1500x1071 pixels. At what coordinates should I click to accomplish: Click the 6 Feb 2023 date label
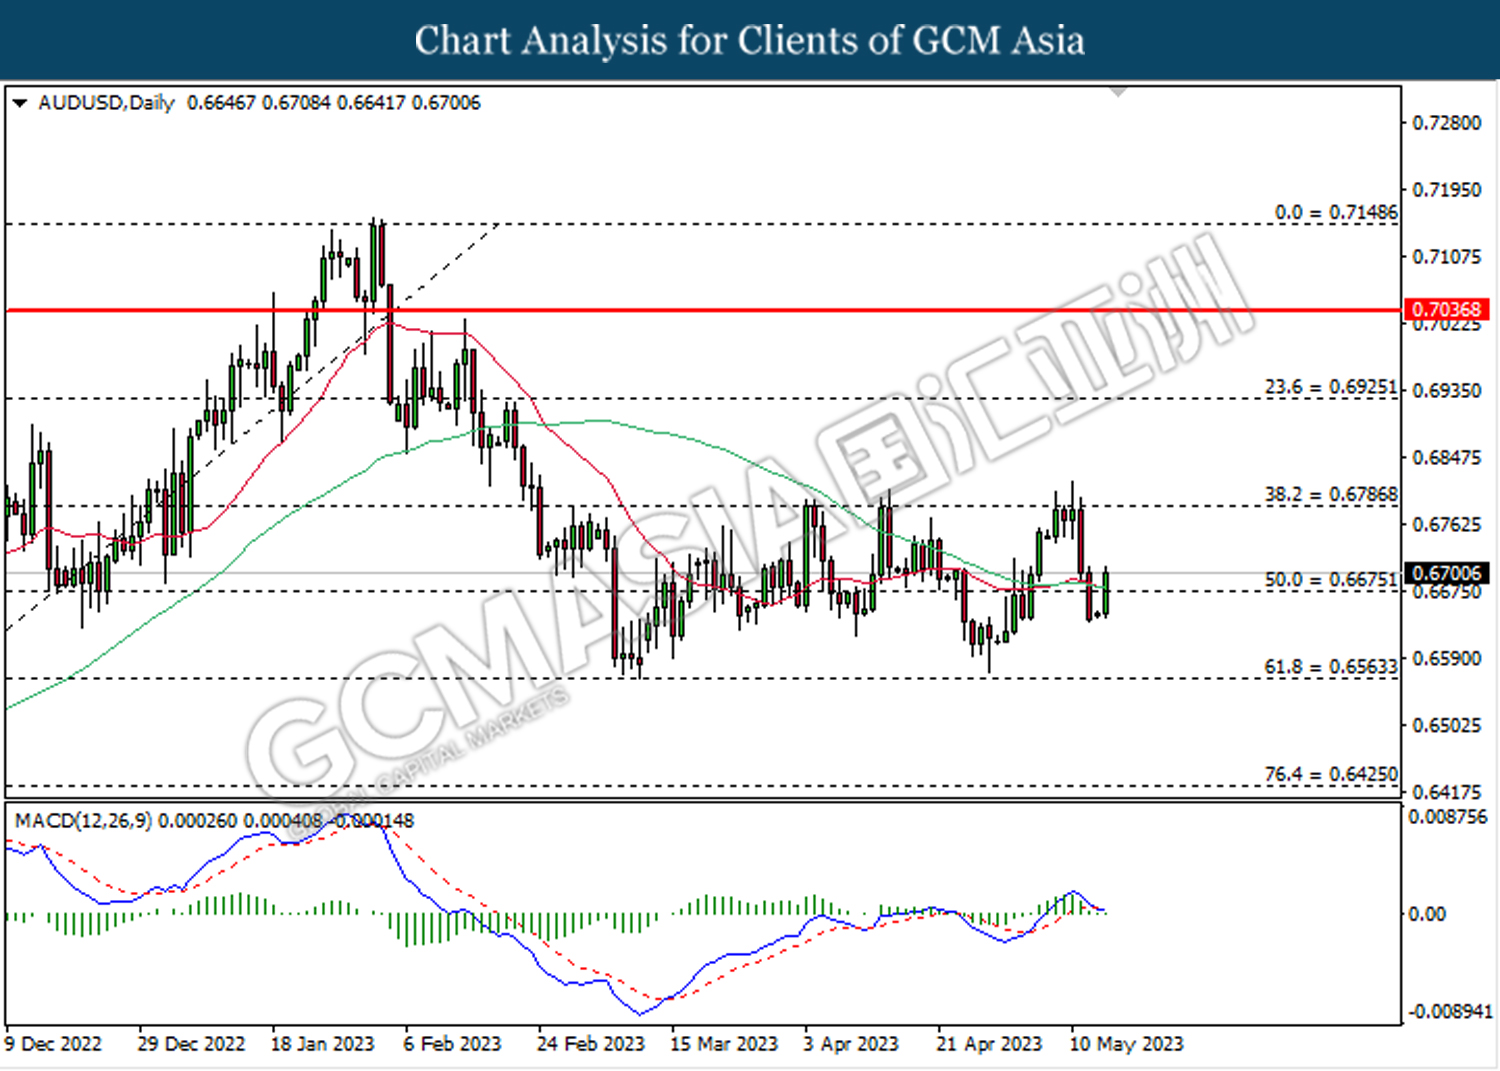(x=452, y=1044)
